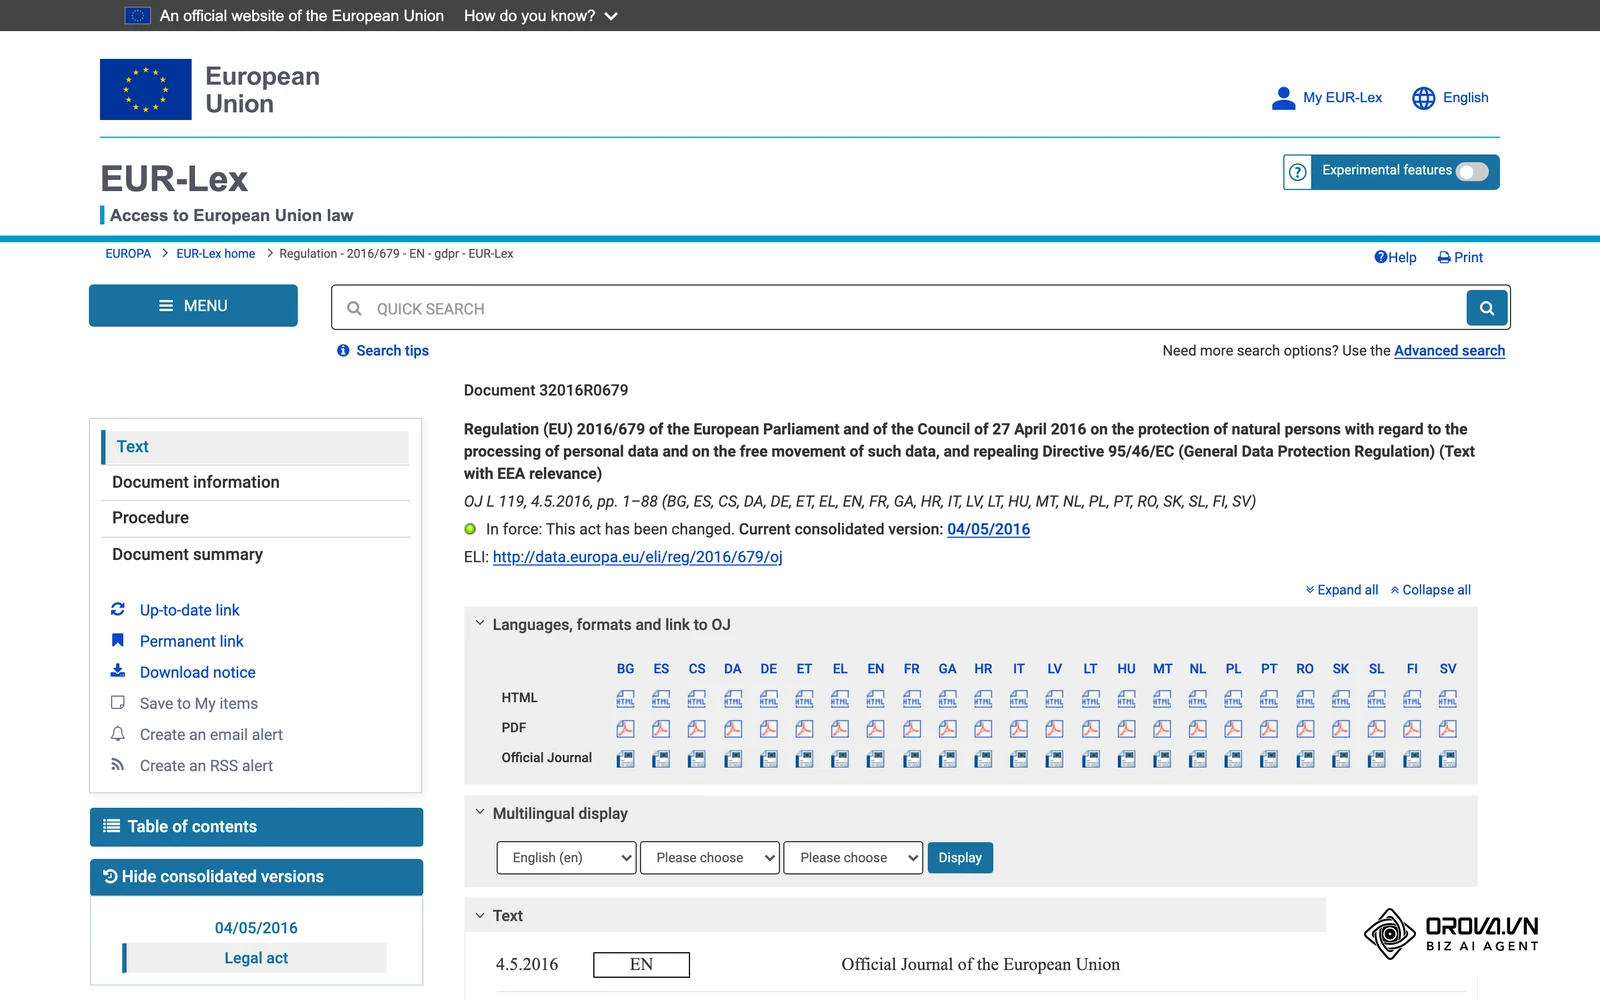Image resolution: width=1600 pixels, height=1000 pixels.
Task: Open the English (en) language dropdown
Action: pyautogui.click(x=566, y=858)
